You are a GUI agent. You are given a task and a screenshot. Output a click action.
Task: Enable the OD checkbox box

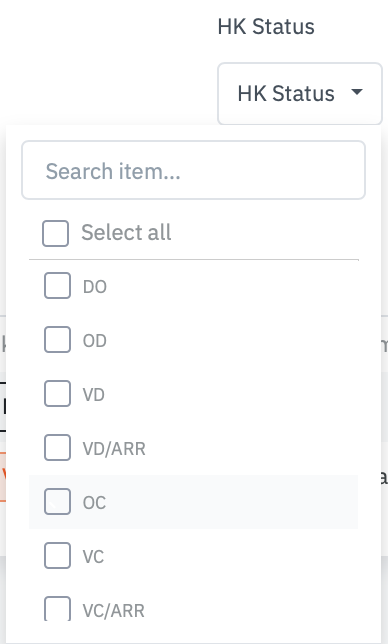(57, 340)
